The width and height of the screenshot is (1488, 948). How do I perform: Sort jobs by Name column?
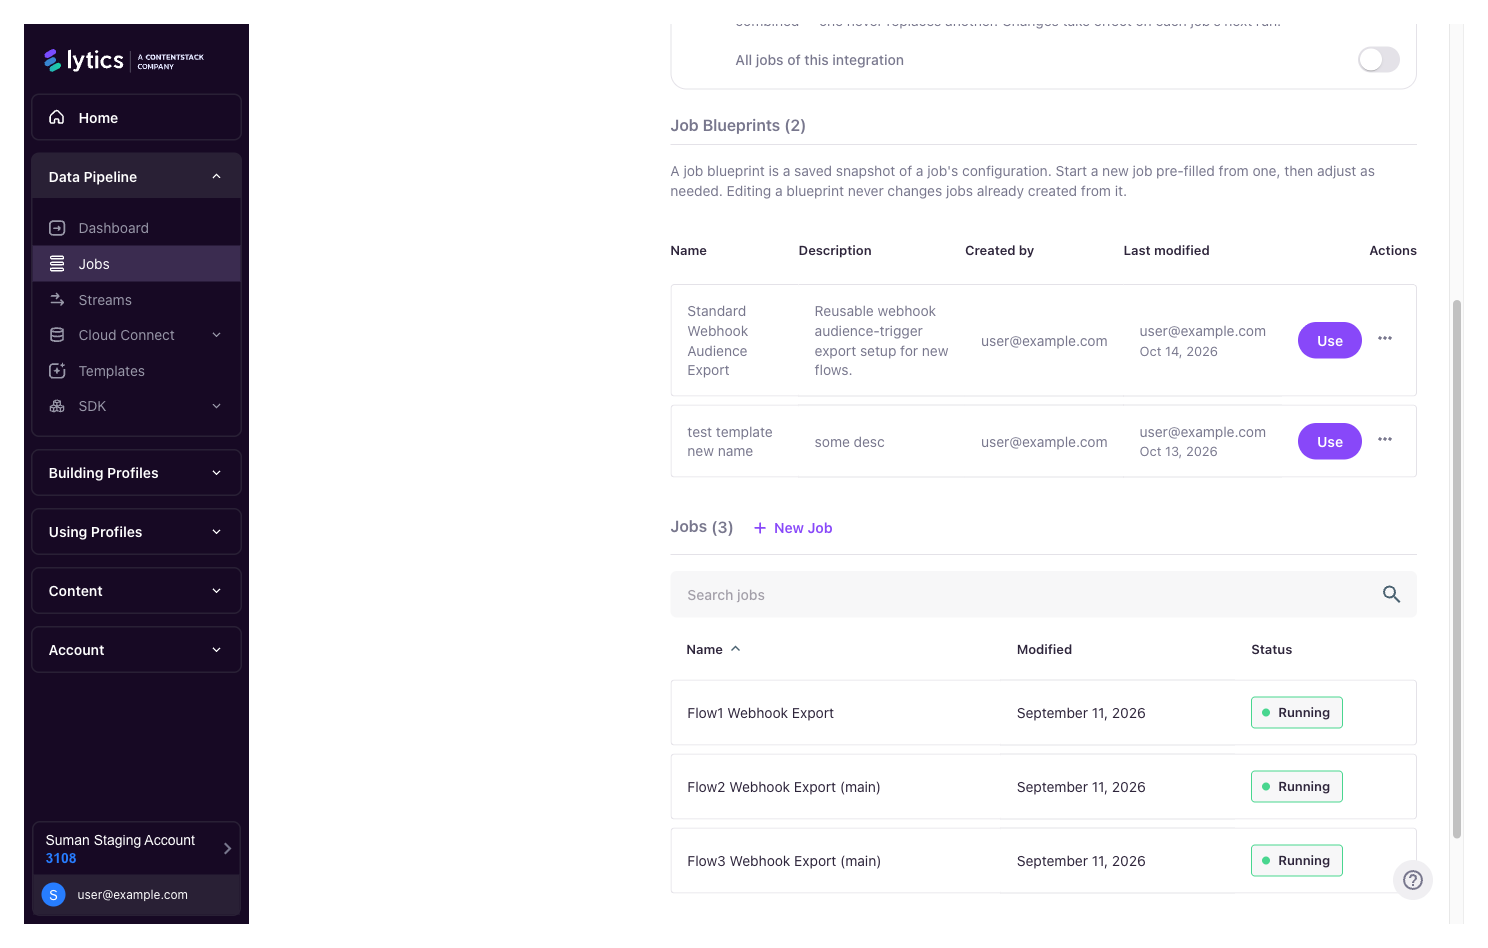click(x=713, y=649)
